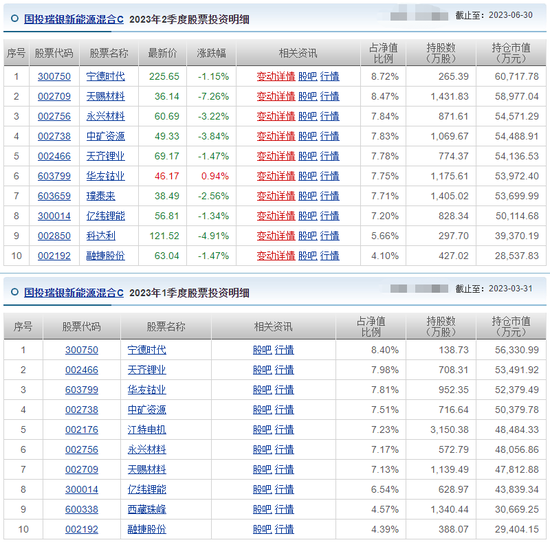Select share count 3,150.38 cell
This screenshot has width=550, height=547.
(x=441, y=429)
